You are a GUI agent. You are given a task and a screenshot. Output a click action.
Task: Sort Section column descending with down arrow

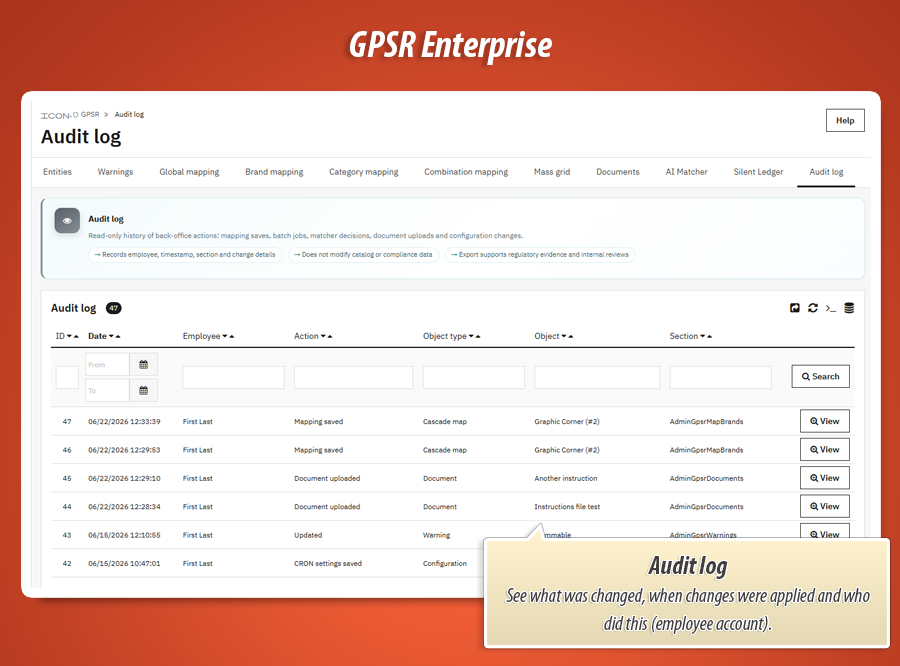tap(703, 336)
